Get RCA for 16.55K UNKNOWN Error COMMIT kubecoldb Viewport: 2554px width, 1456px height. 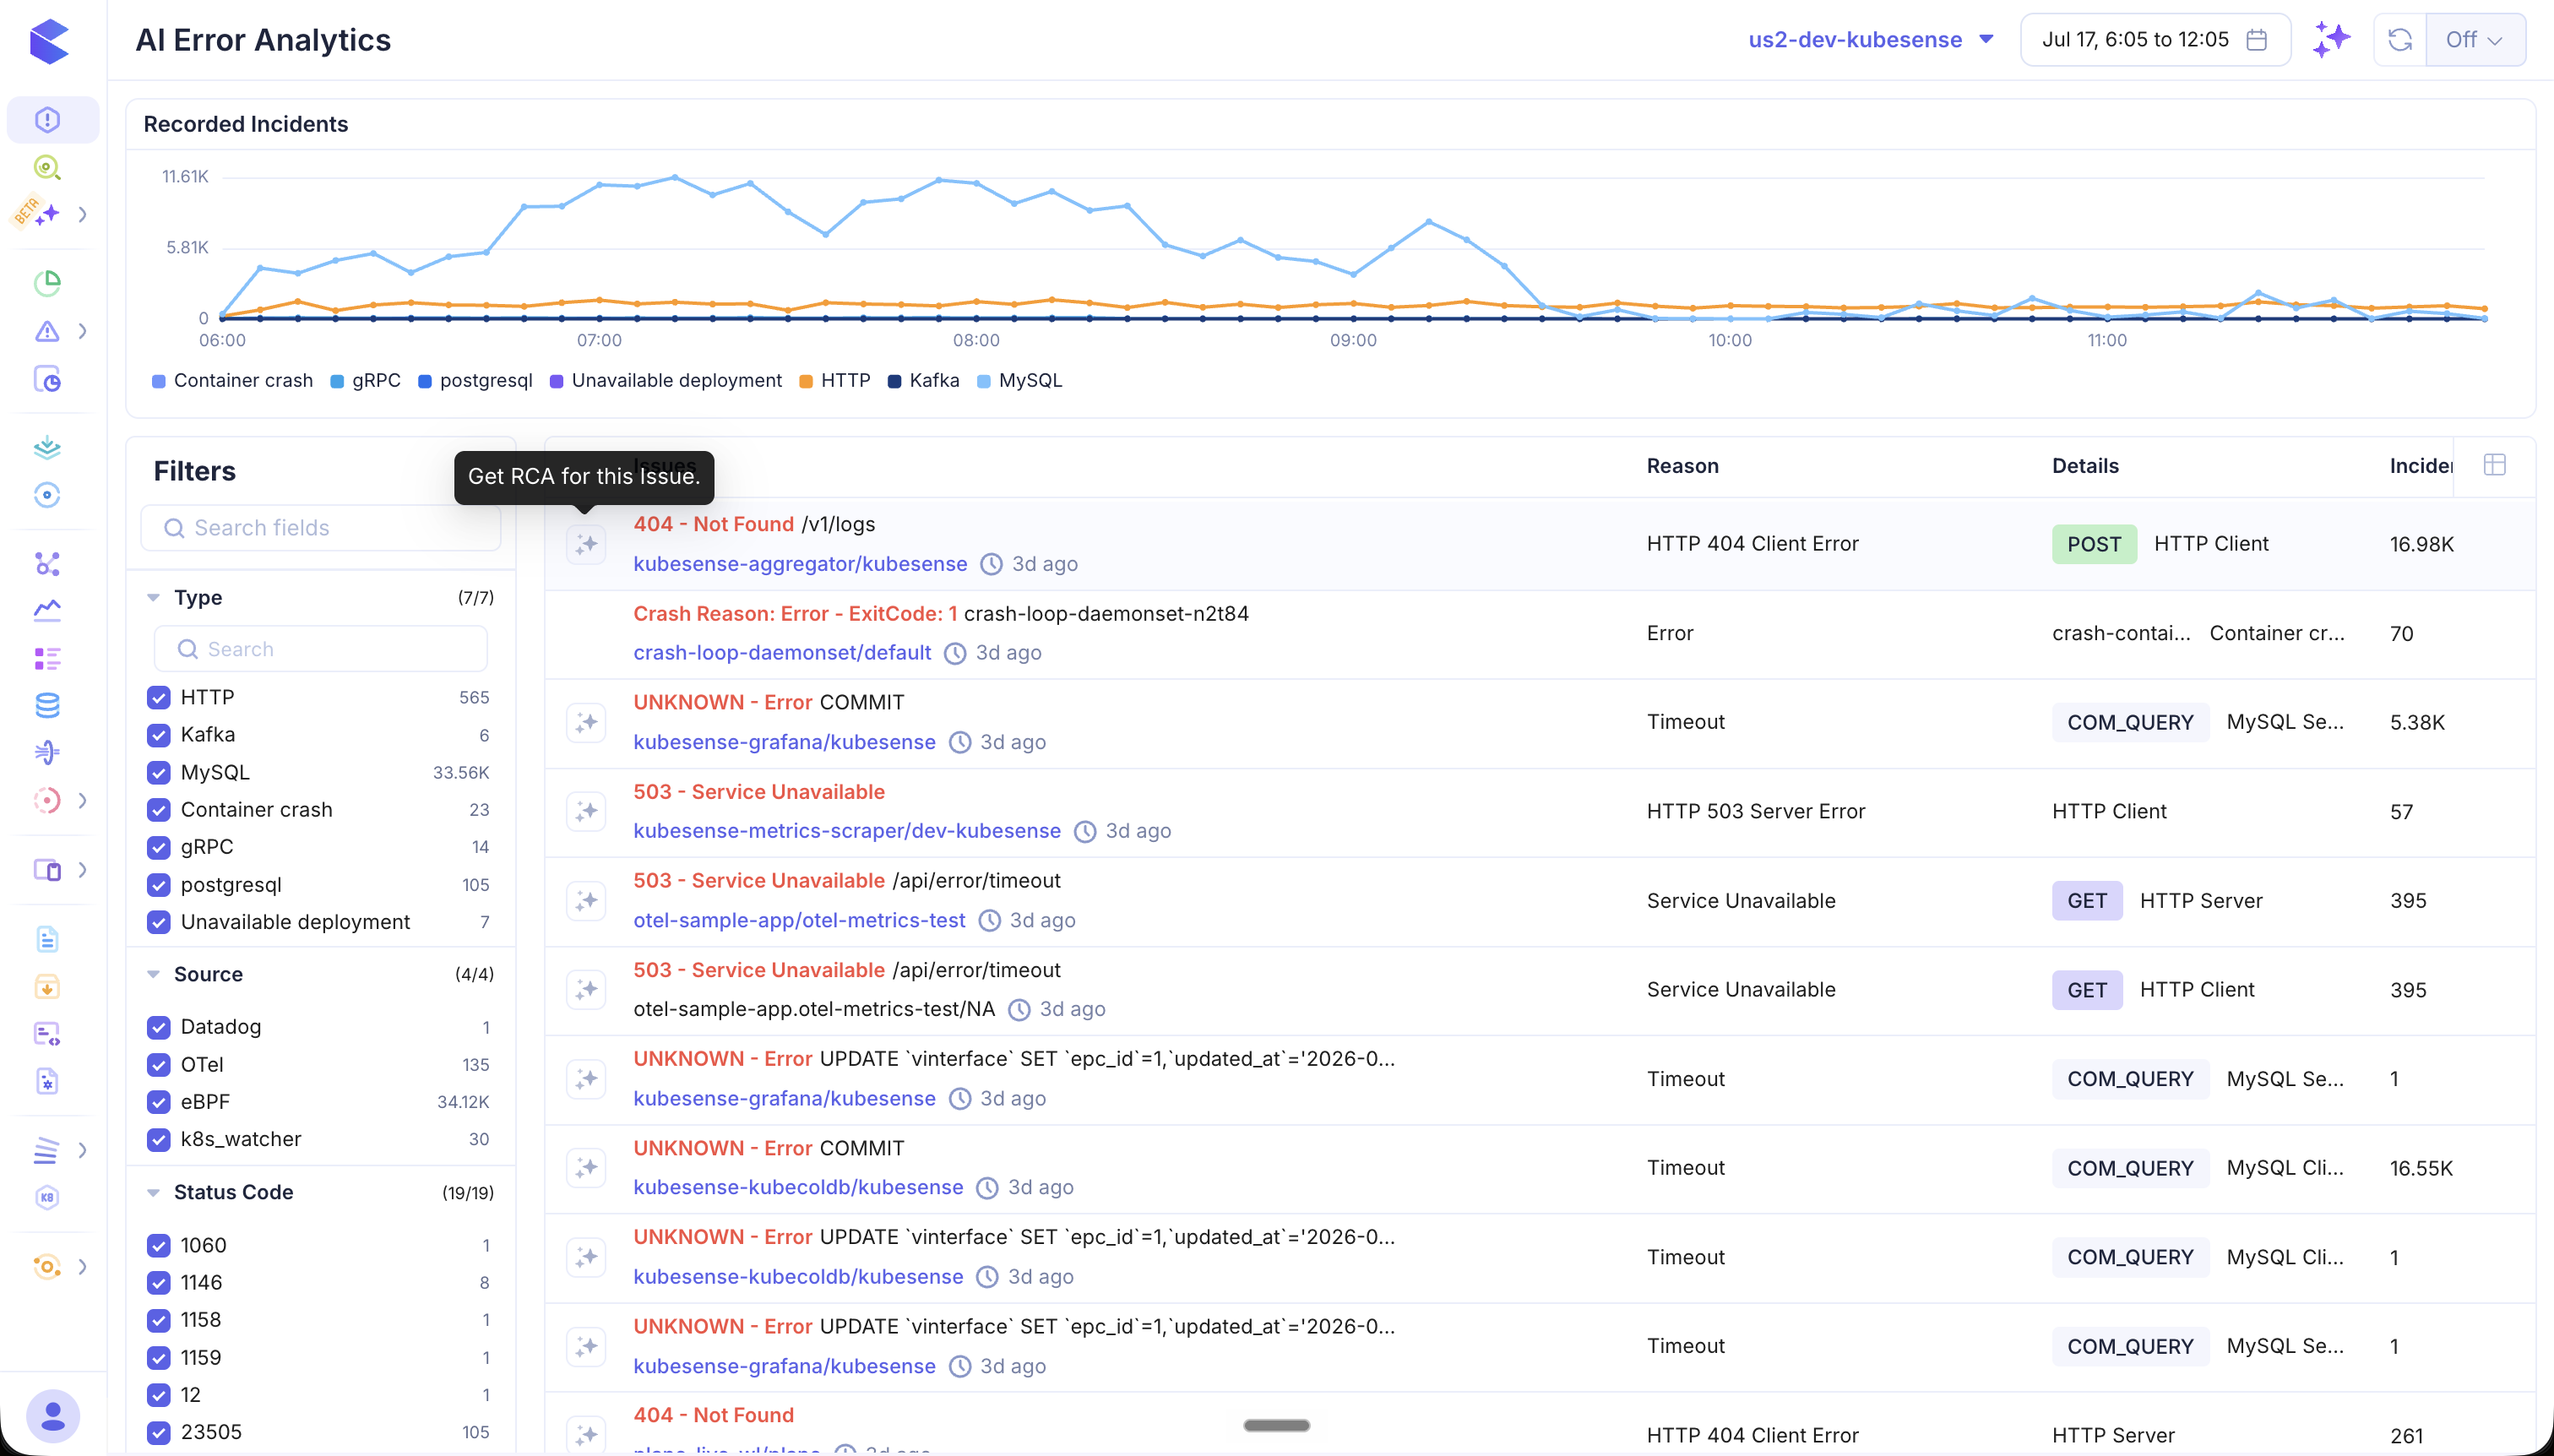pos(586,1168)
